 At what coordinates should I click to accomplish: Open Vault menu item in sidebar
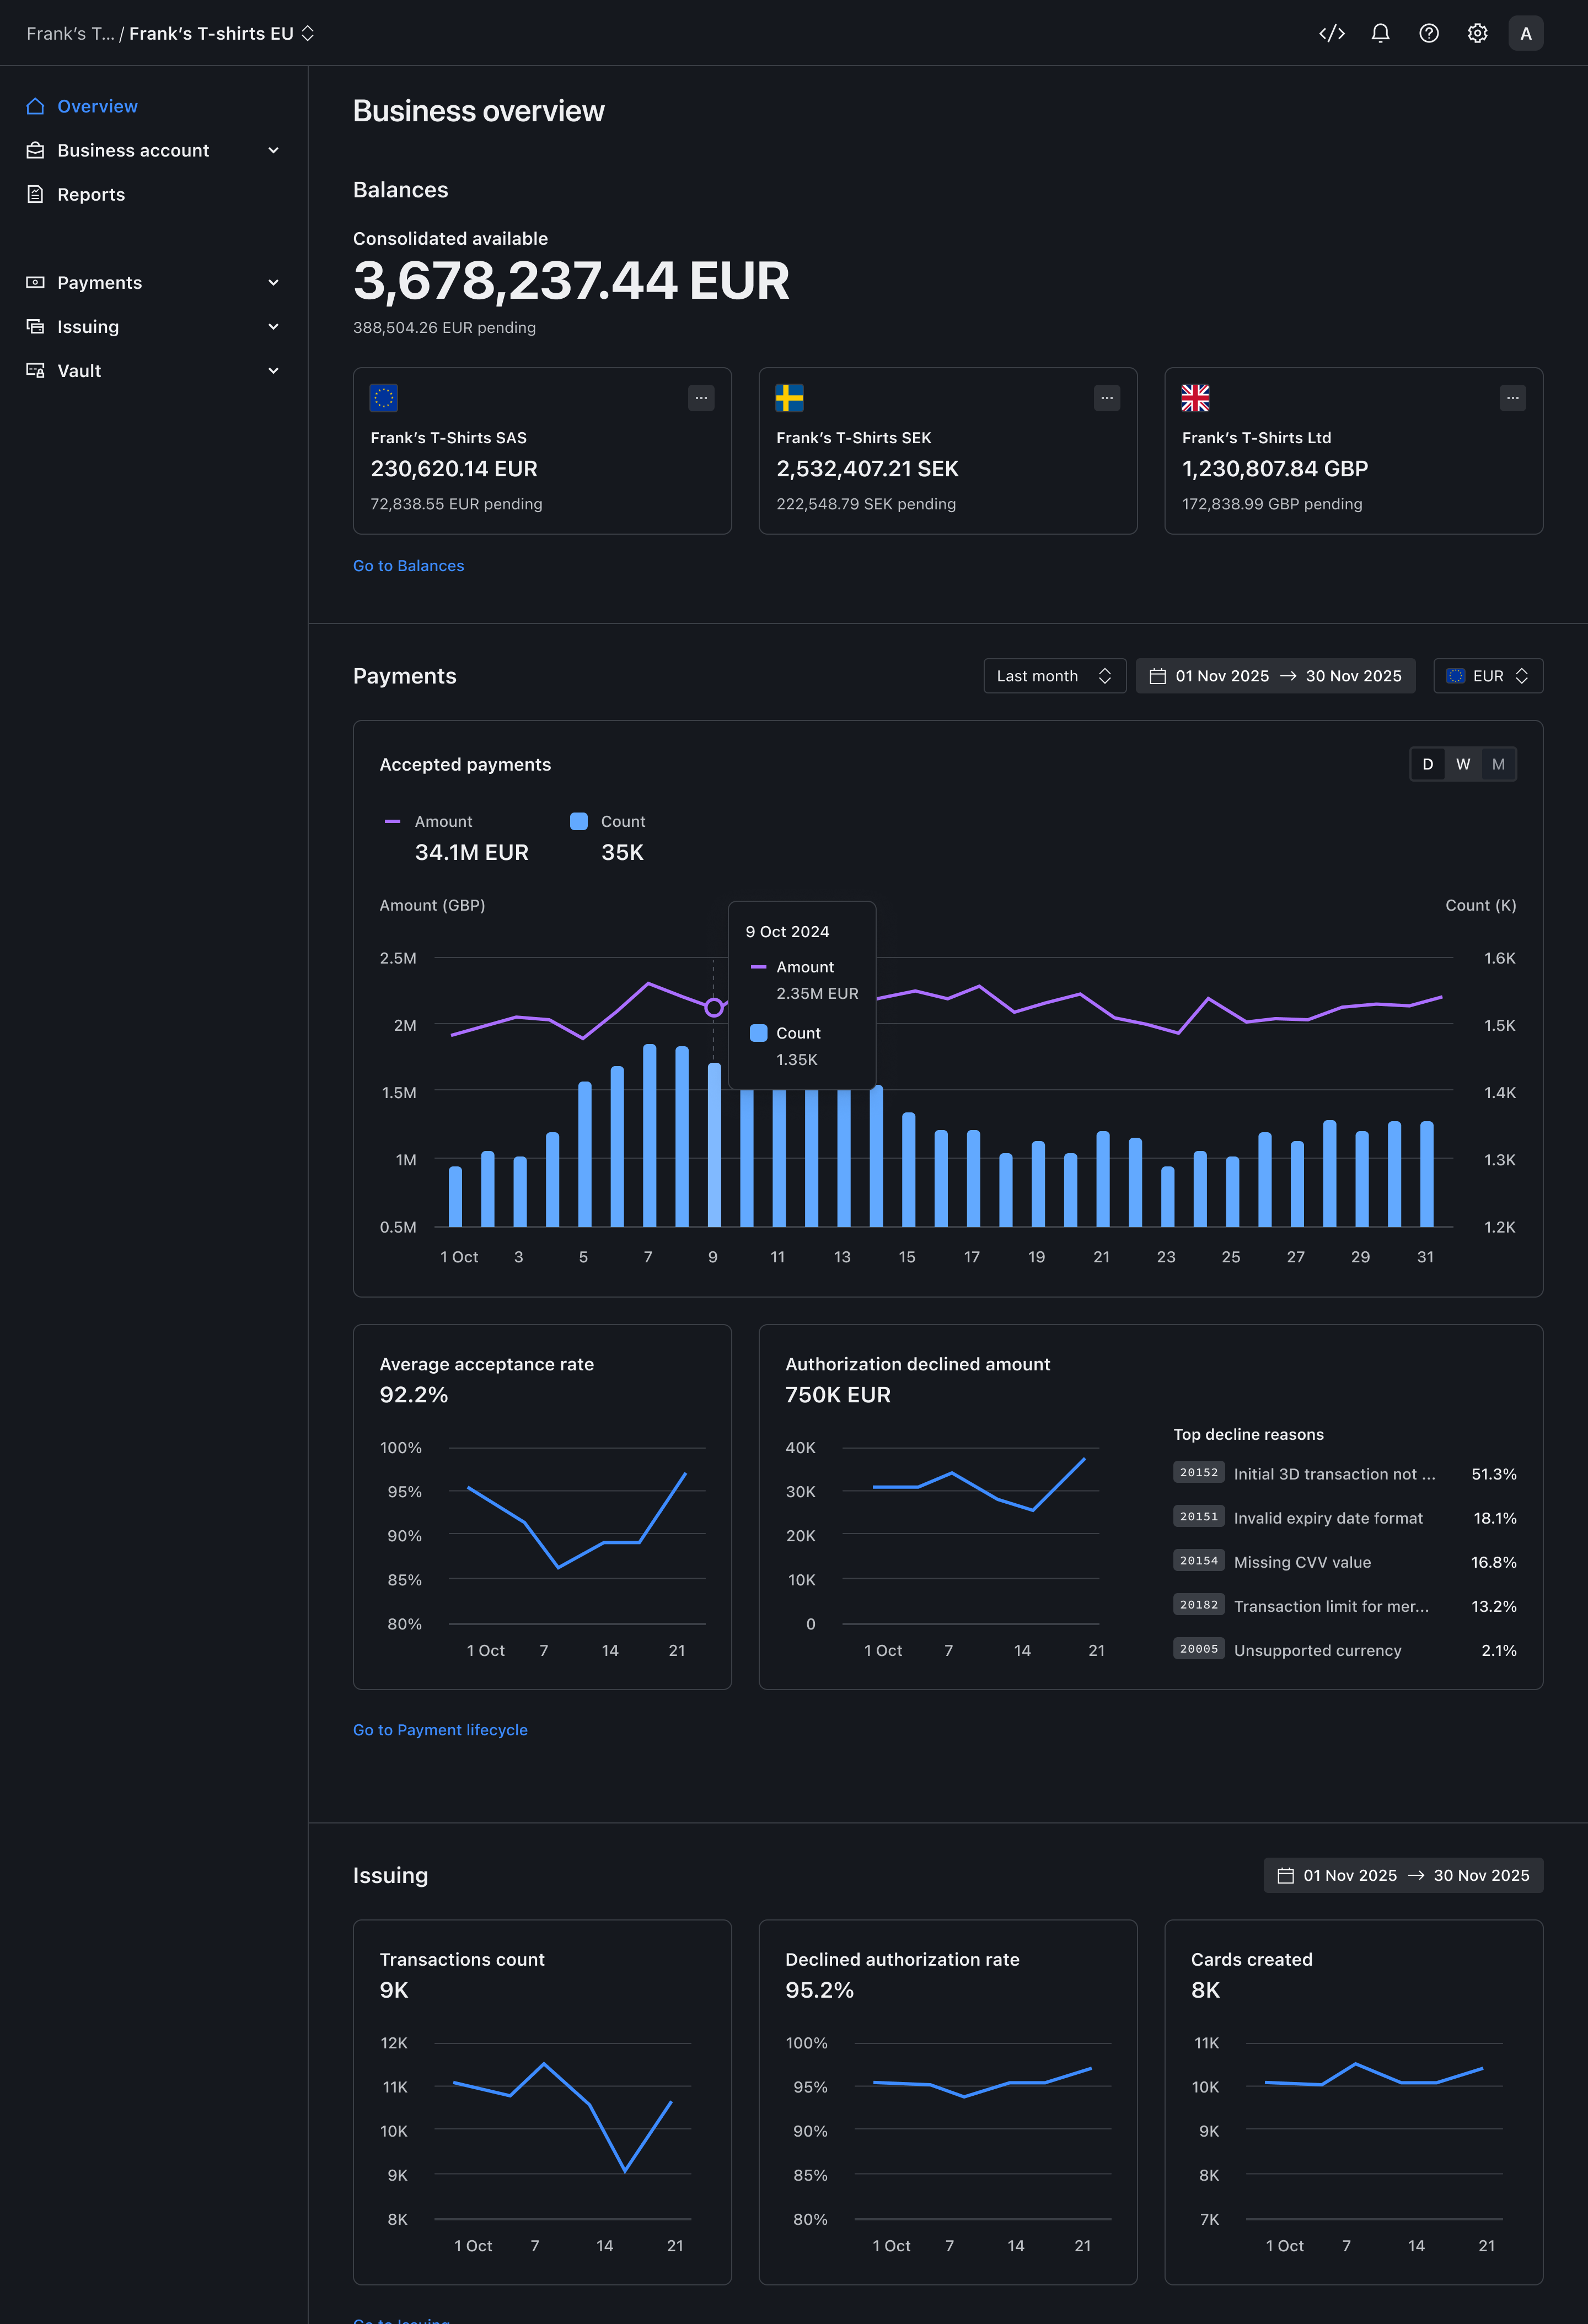coord(154,370)
